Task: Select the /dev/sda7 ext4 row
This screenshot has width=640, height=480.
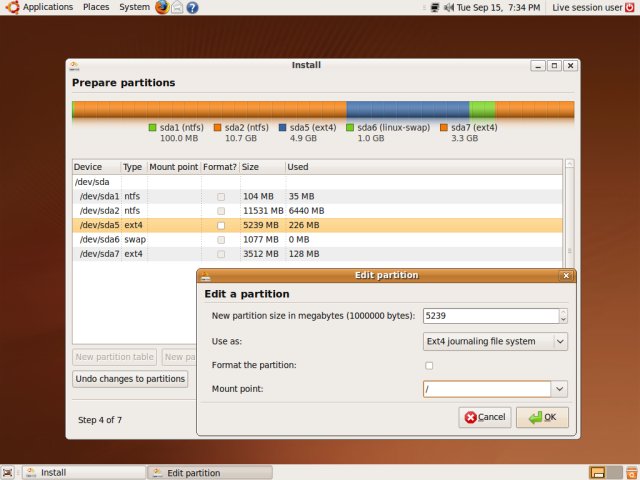Action: tap(317, 253)
